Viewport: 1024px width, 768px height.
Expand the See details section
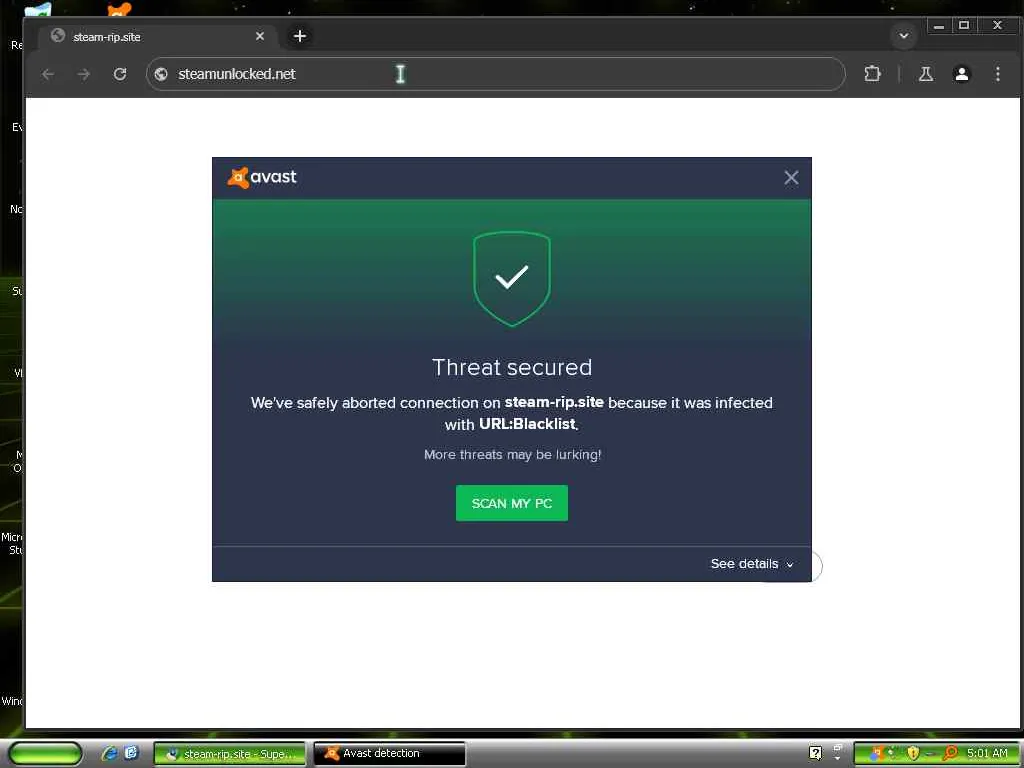[752, 564]
